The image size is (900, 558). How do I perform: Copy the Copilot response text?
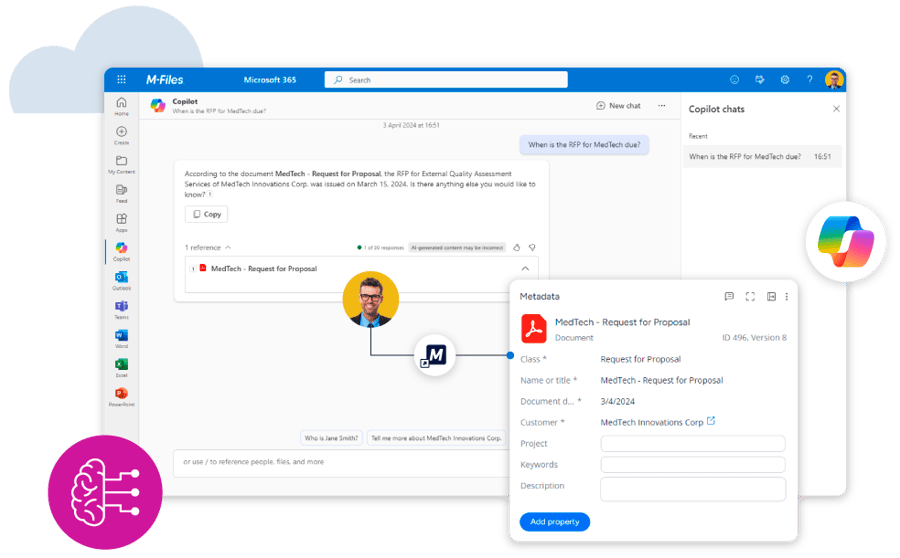point(206,214)
